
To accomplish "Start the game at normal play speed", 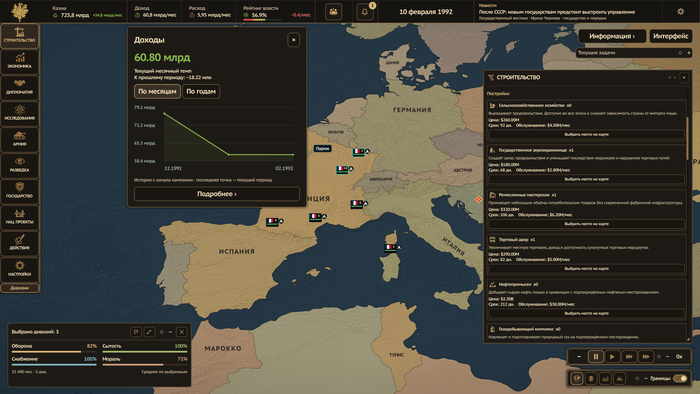I will coord(612,357).
